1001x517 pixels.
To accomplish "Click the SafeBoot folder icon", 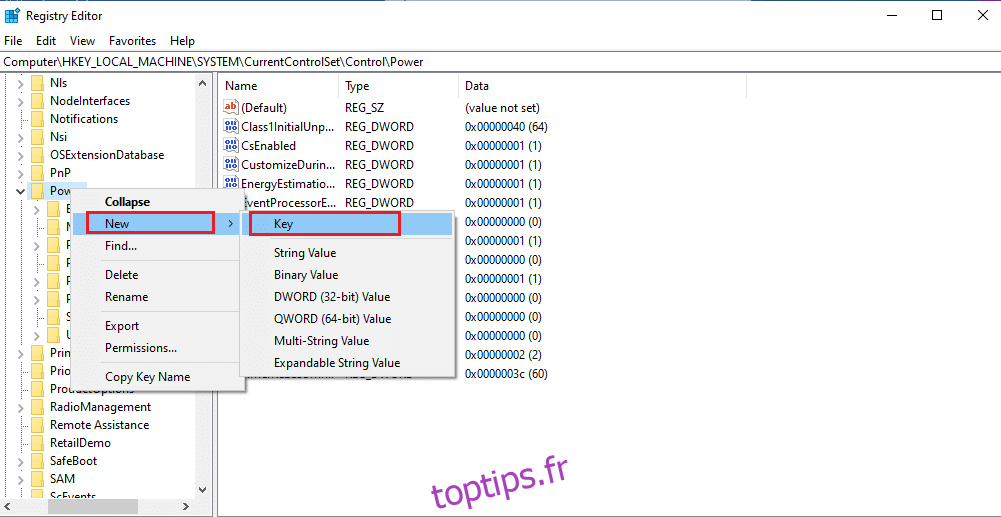I will pyautogui.click(x=38, y=461).
